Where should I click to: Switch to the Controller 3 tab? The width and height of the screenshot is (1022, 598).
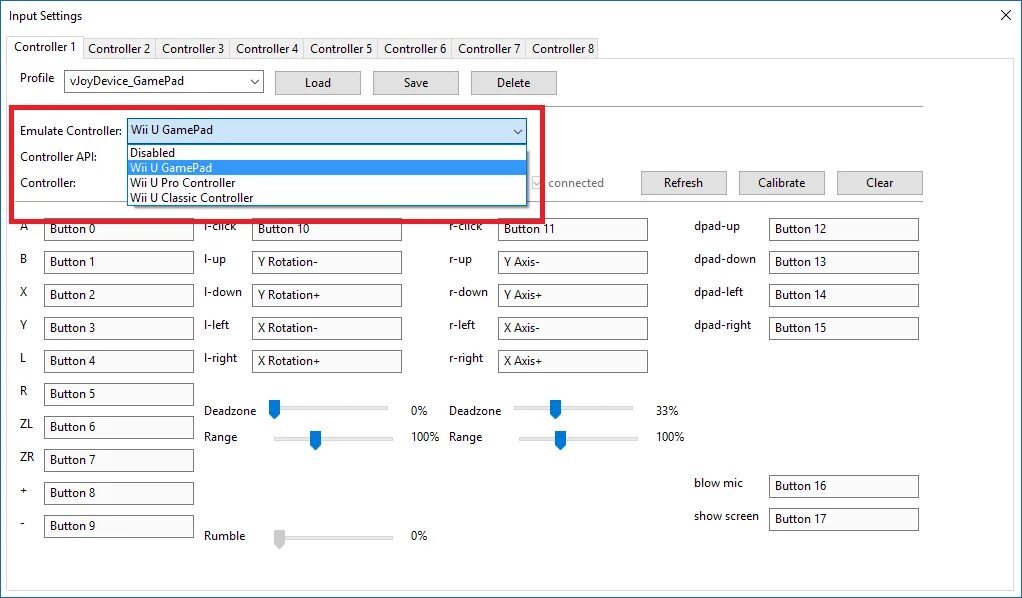(x=193, y=49)
